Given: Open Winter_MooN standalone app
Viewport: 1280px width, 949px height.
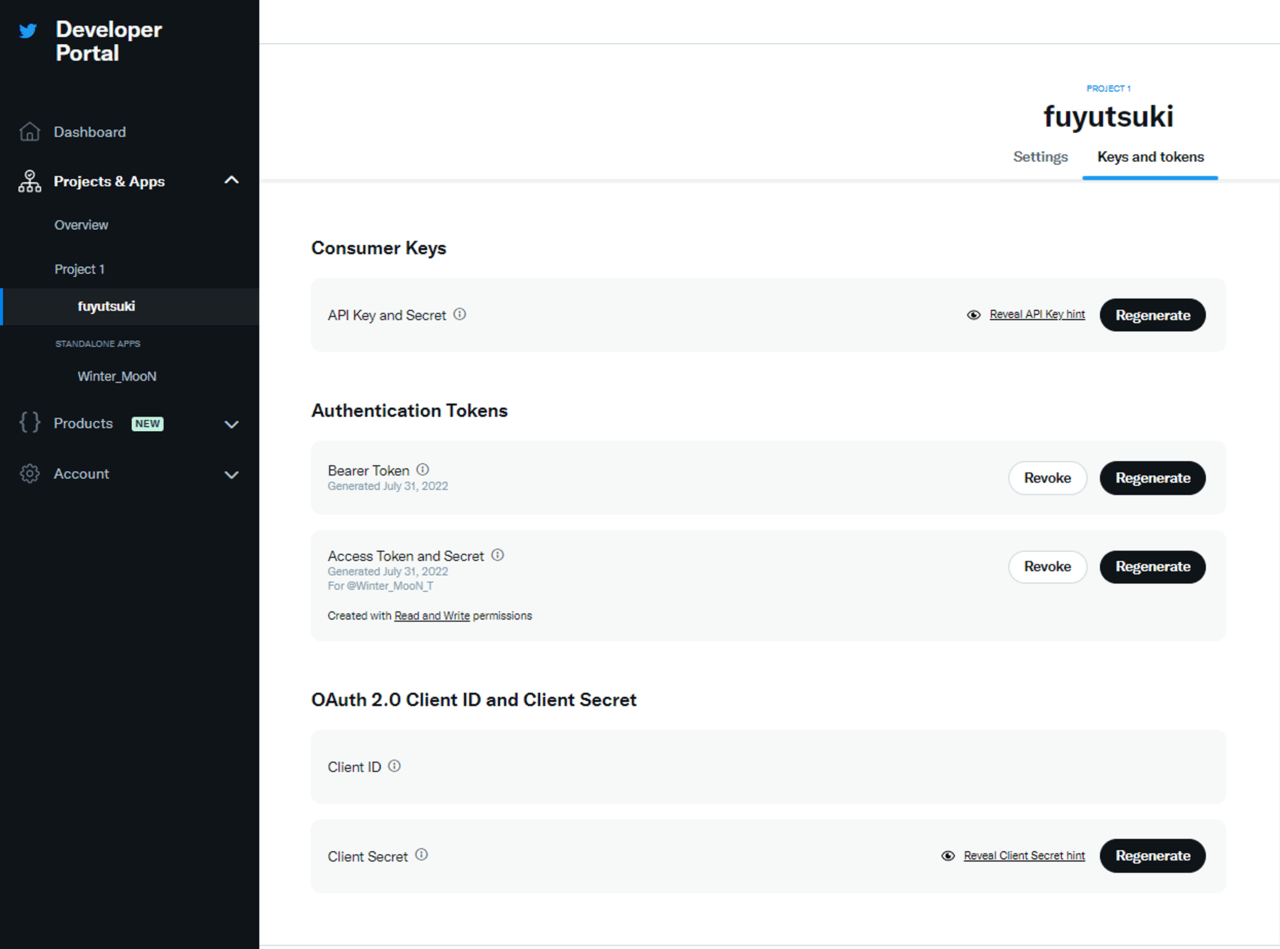Looking at the screenshot, I should [x=117, y=377].
